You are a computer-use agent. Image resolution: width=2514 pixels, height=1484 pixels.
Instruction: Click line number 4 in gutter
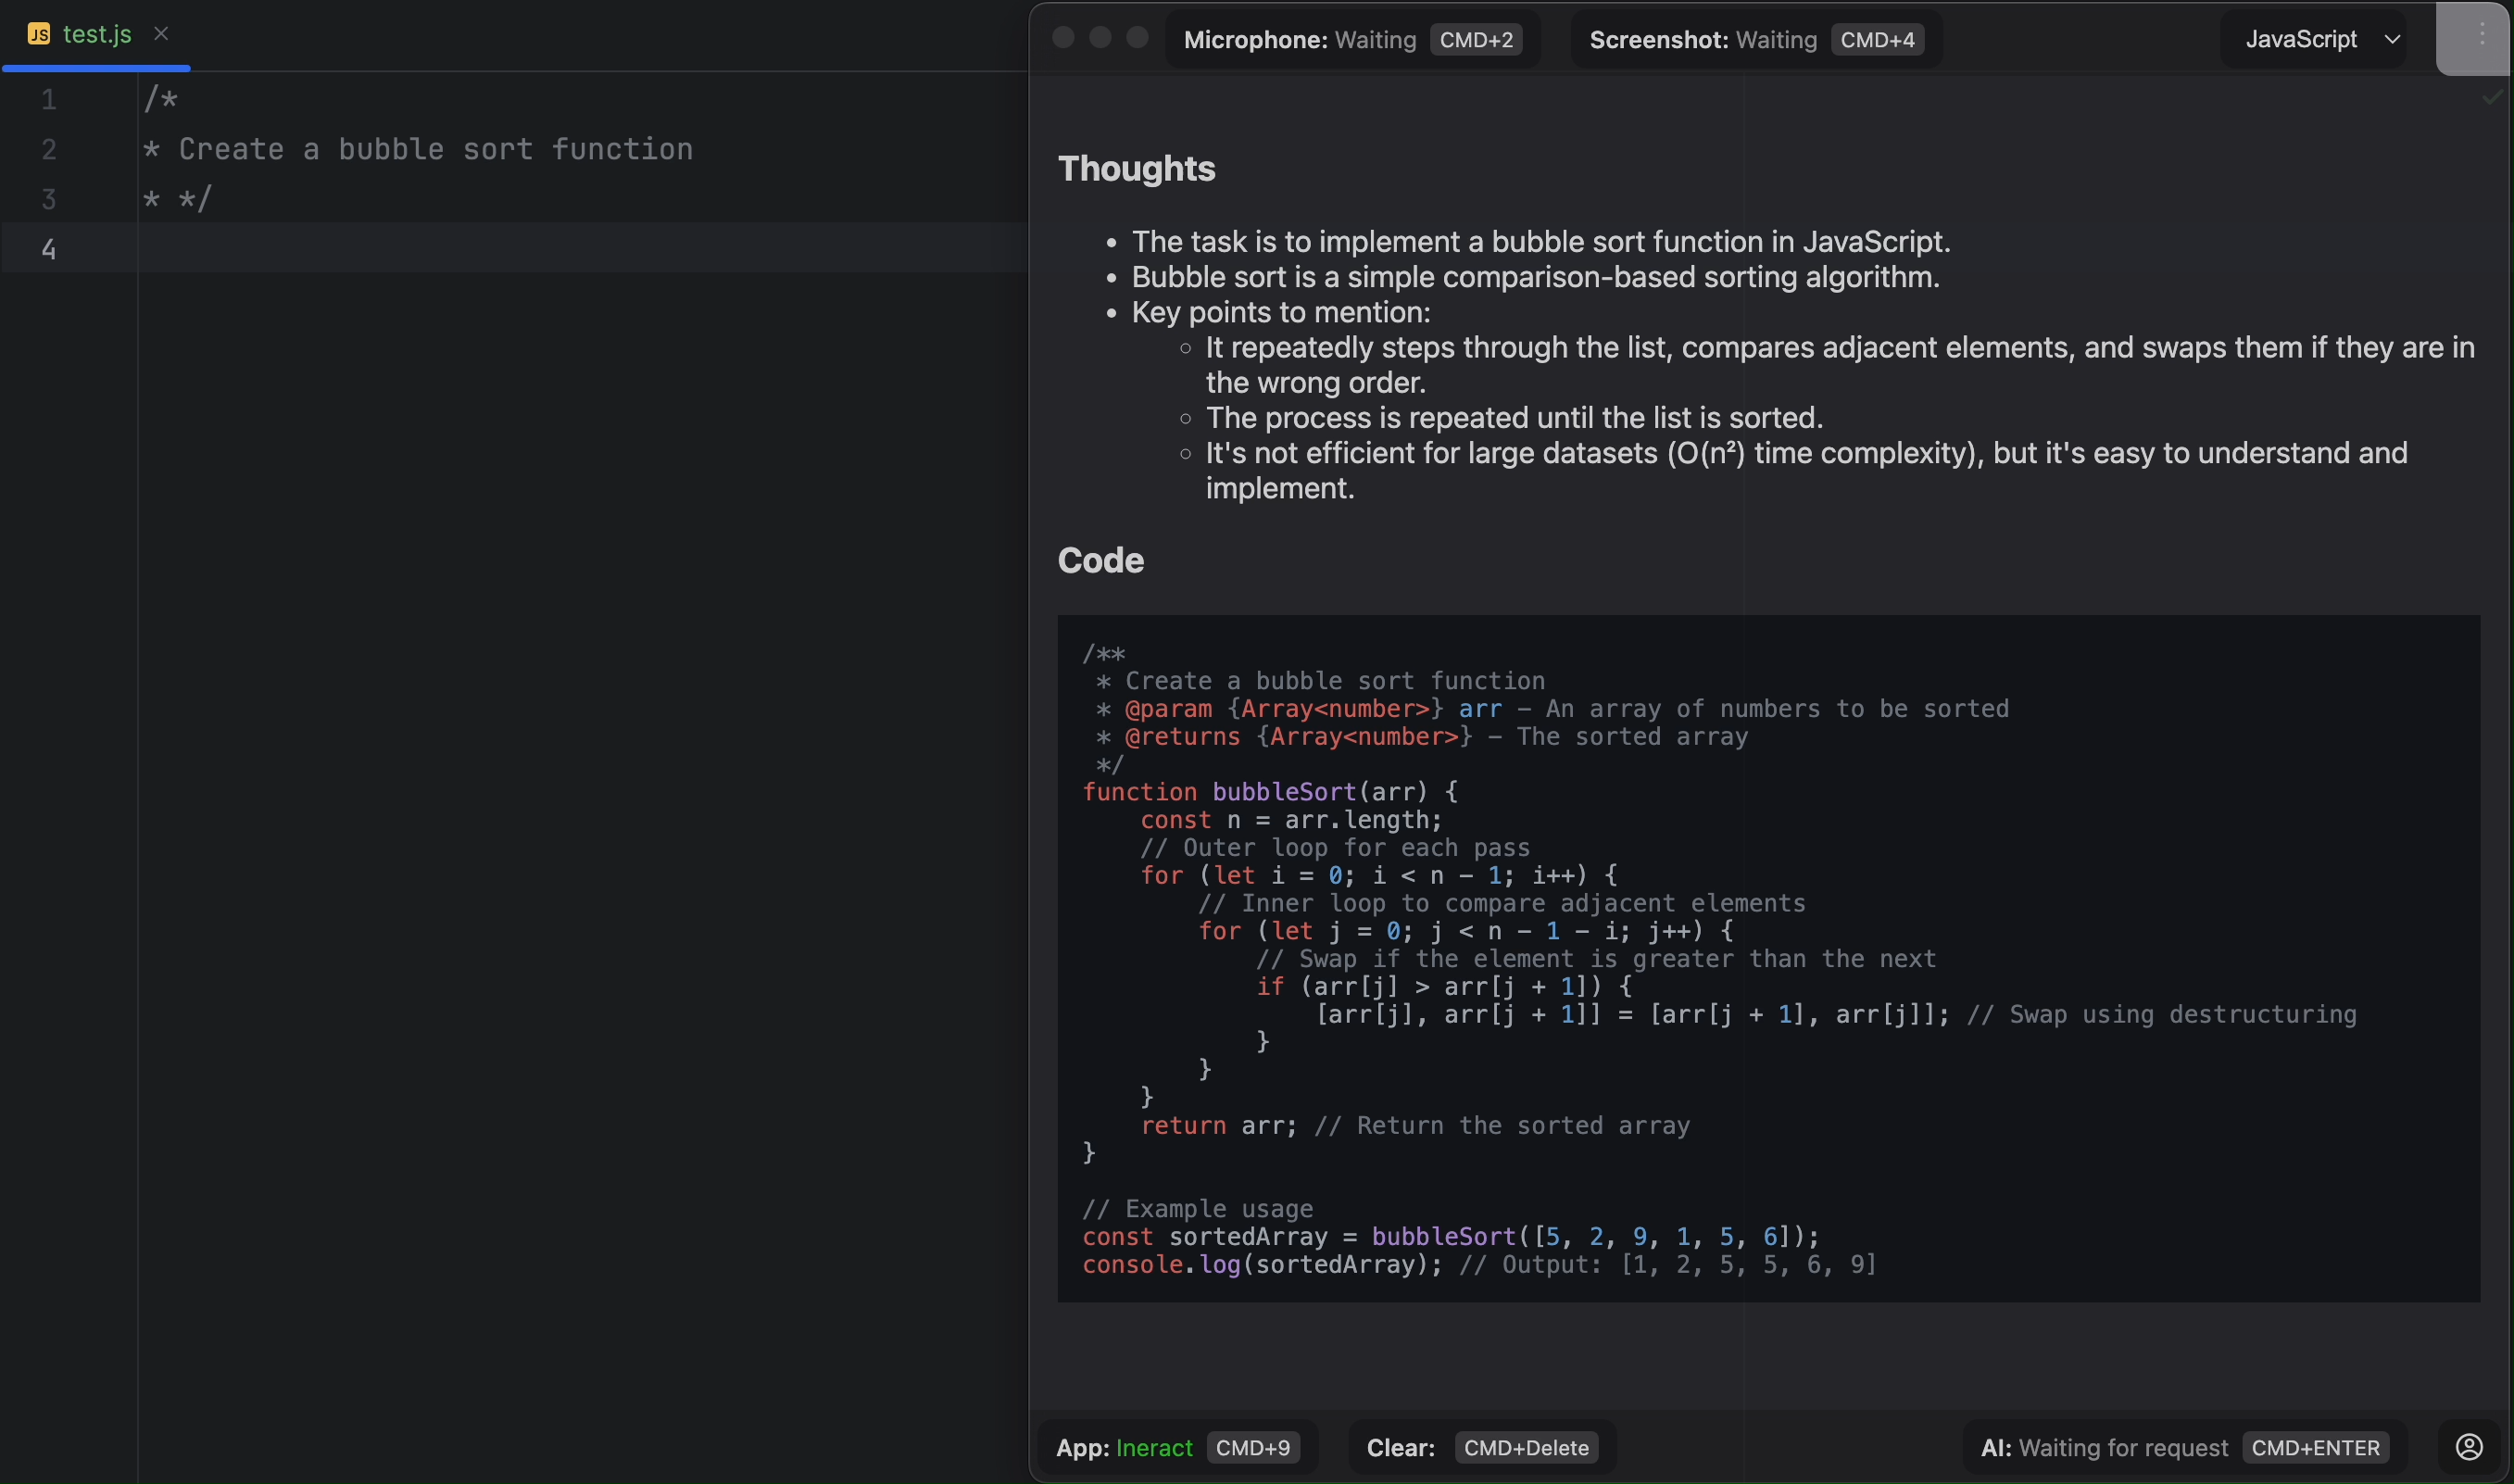click(48, 249)
